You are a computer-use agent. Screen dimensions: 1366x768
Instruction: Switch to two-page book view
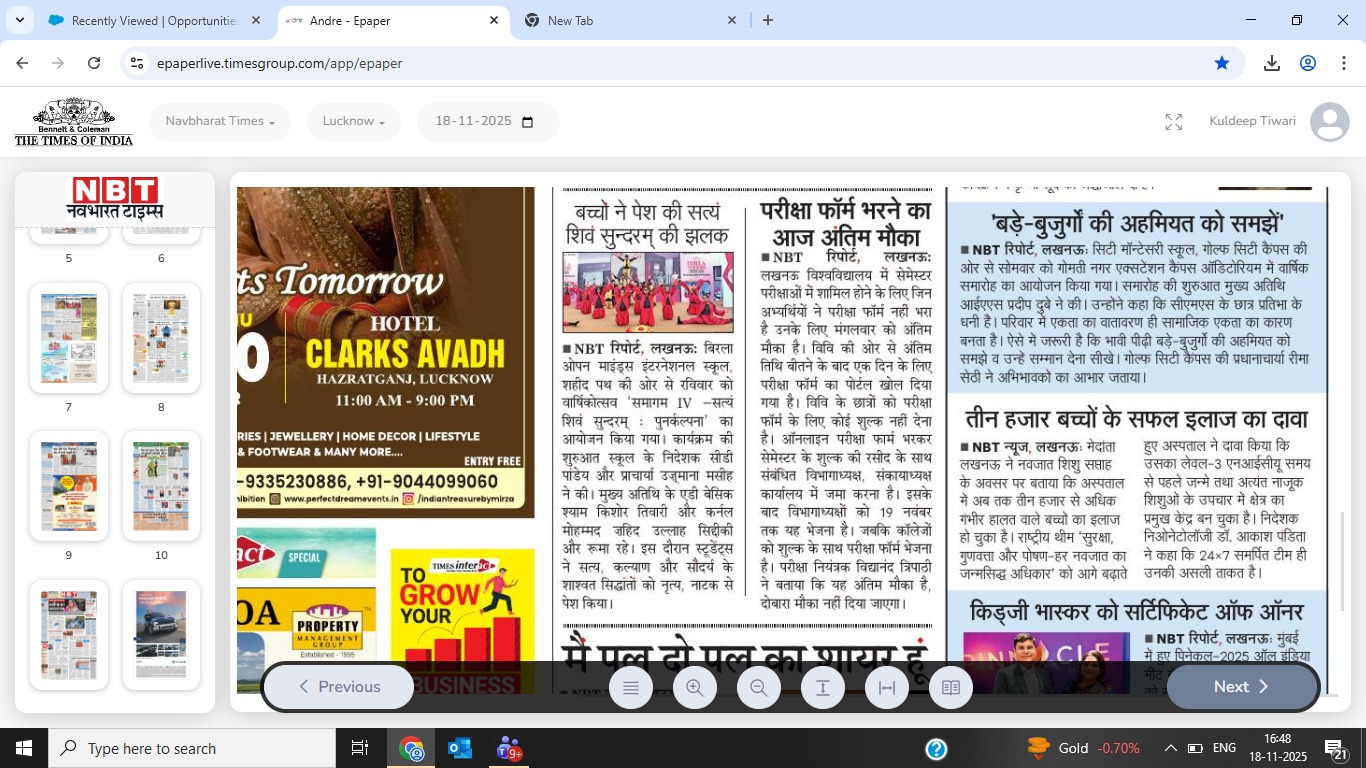[951, 688]
